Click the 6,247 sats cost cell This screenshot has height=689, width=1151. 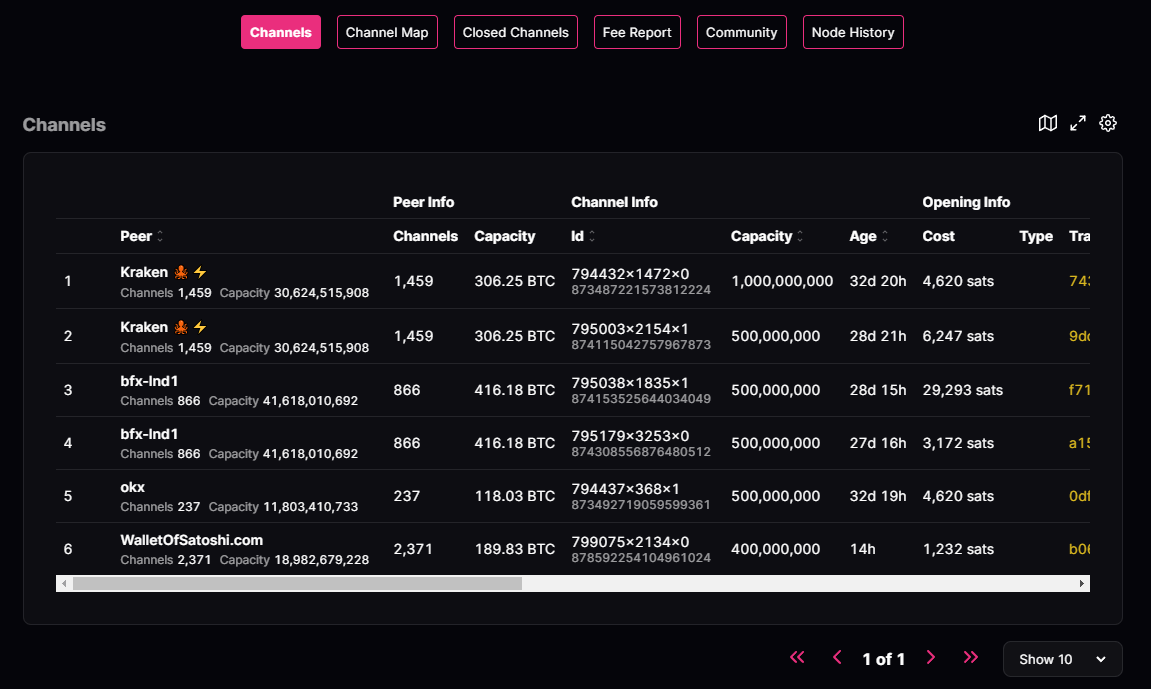coord(958,336)
